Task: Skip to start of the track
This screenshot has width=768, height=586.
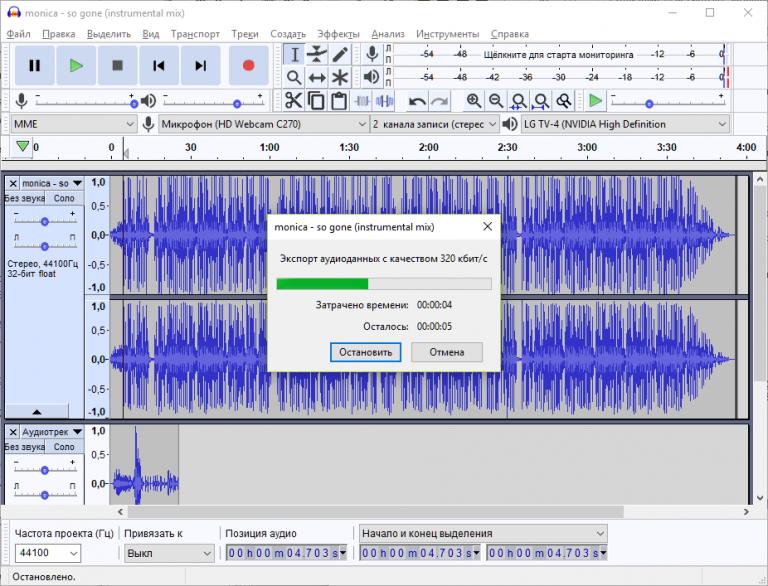Action: (x=159, y=66)
